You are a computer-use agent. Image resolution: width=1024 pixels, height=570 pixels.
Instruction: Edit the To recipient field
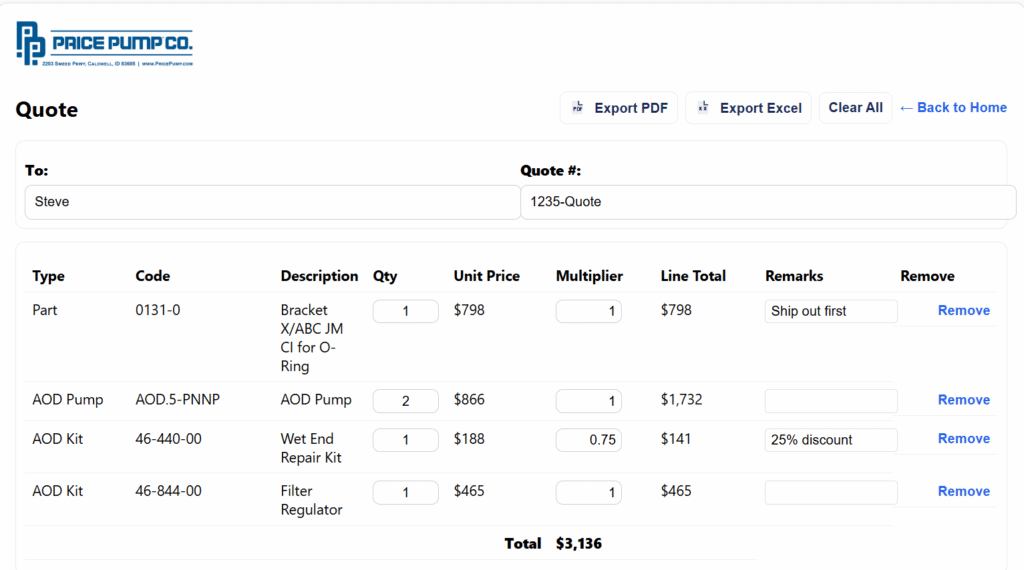(272, 202)
